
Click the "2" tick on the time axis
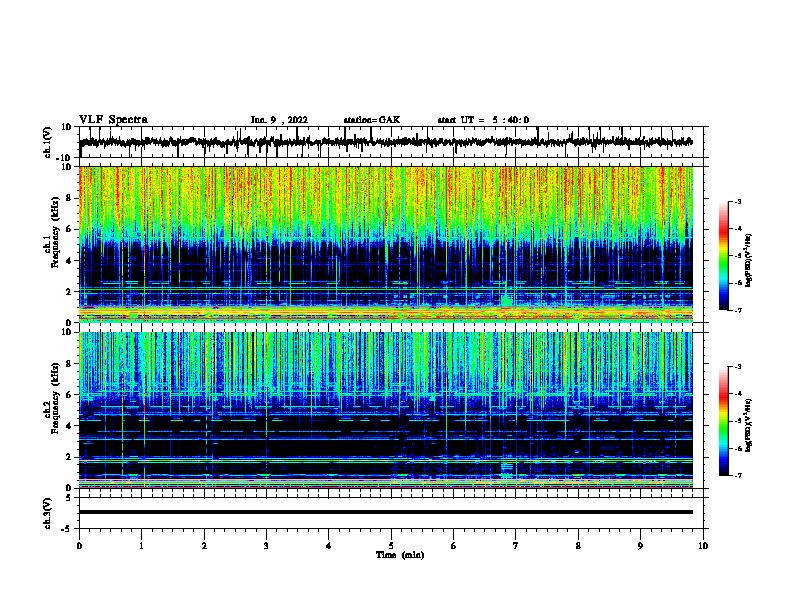coord(204,546)
